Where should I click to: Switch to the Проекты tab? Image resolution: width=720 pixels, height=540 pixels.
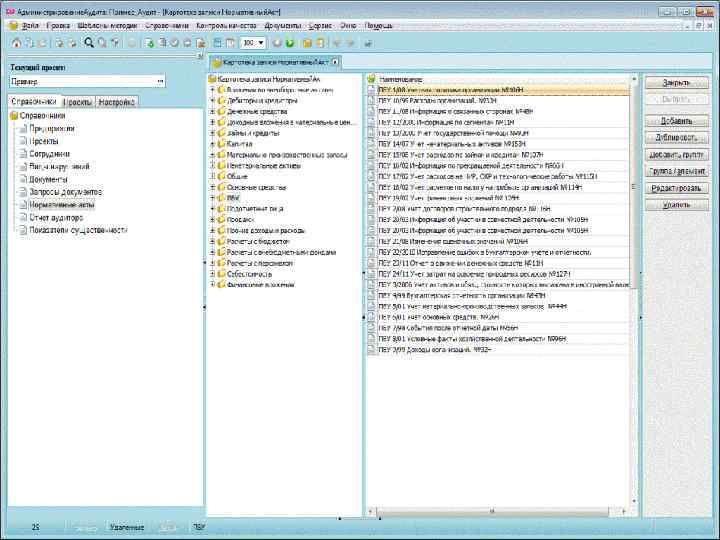point(78,102)
